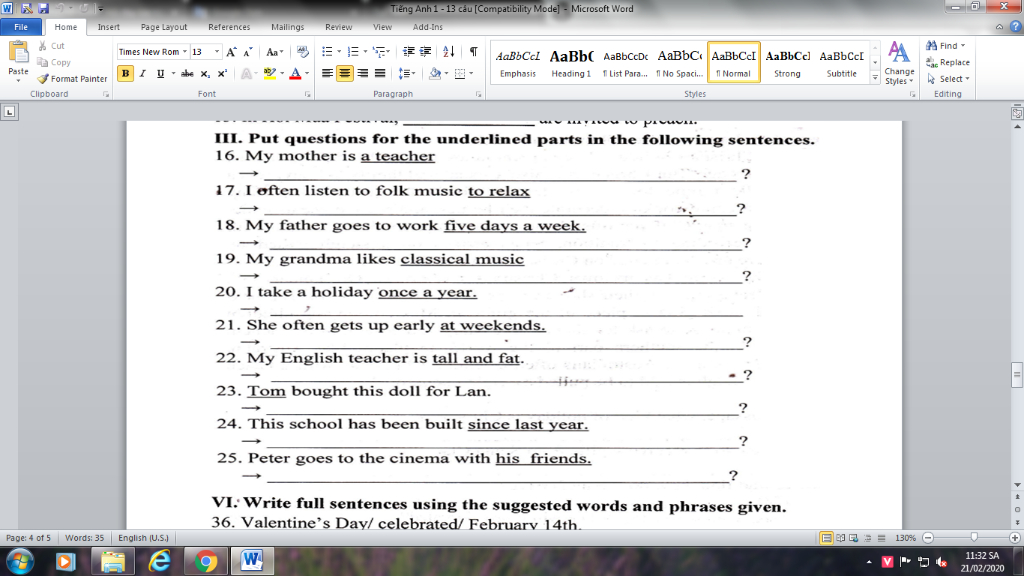Switch to the Insert tab
This screenshot has height=576, width=1024.
108,27
